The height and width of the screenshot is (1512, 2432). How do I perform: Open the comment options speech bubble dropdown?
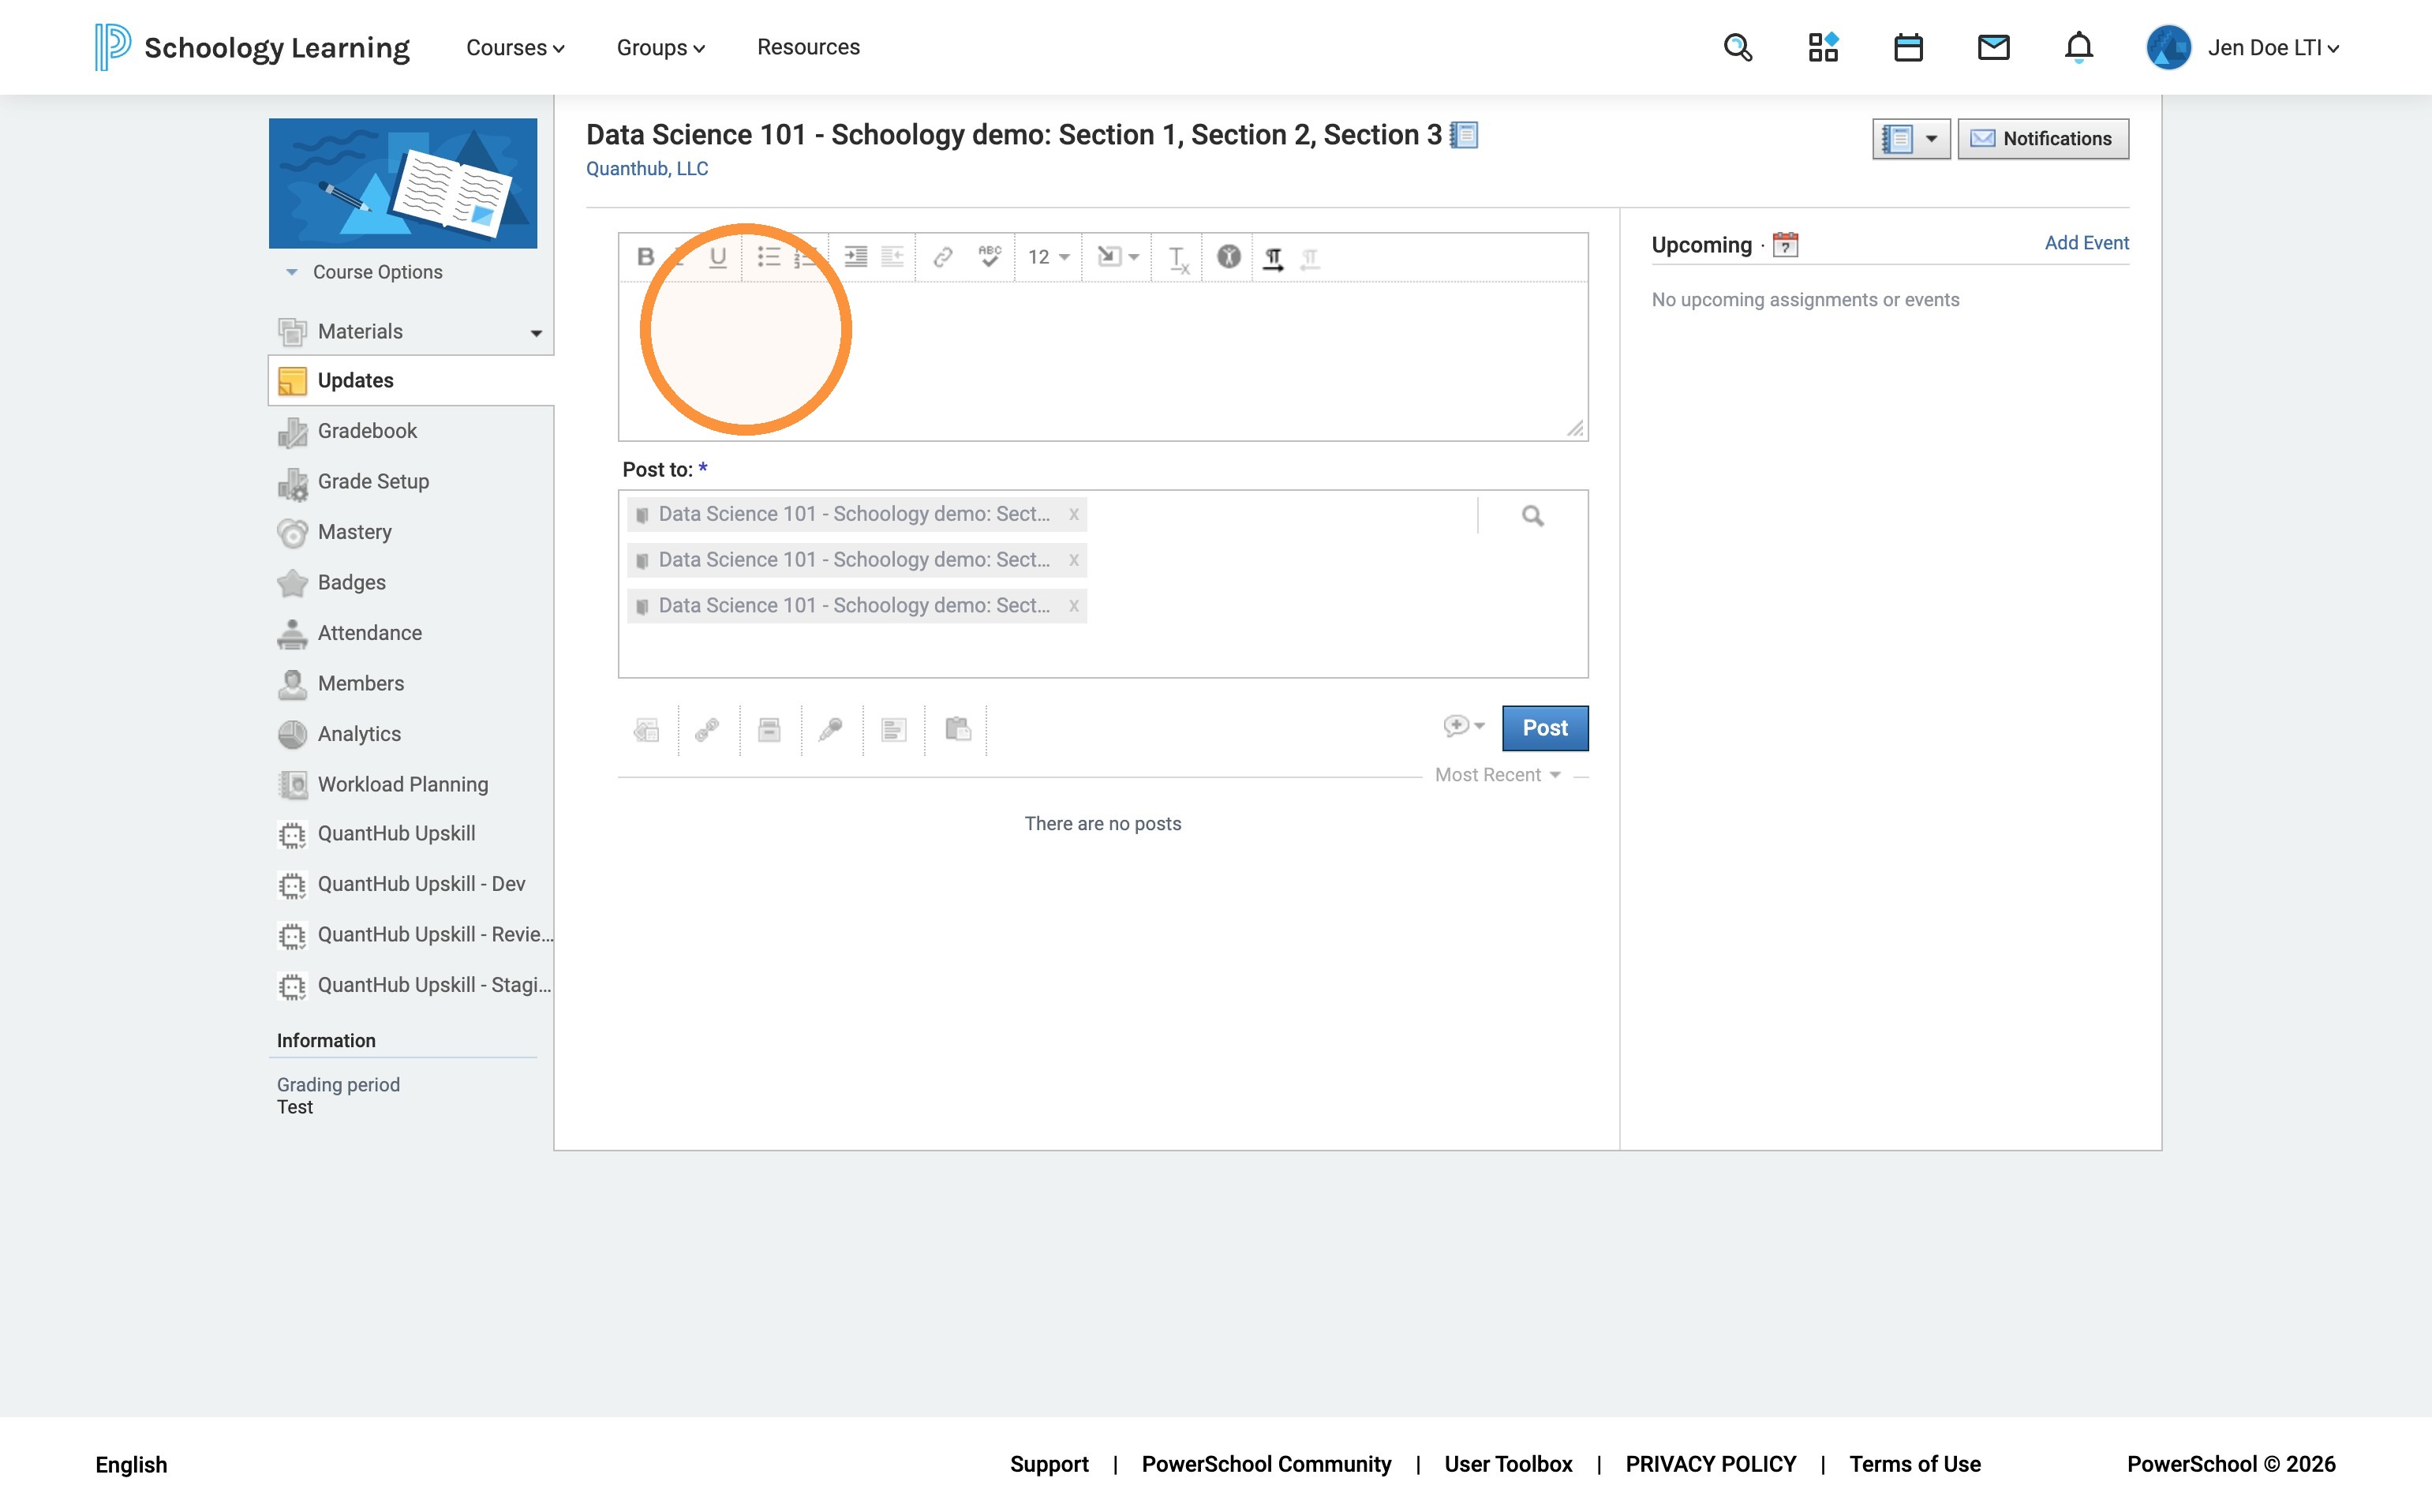[1464, 726]
